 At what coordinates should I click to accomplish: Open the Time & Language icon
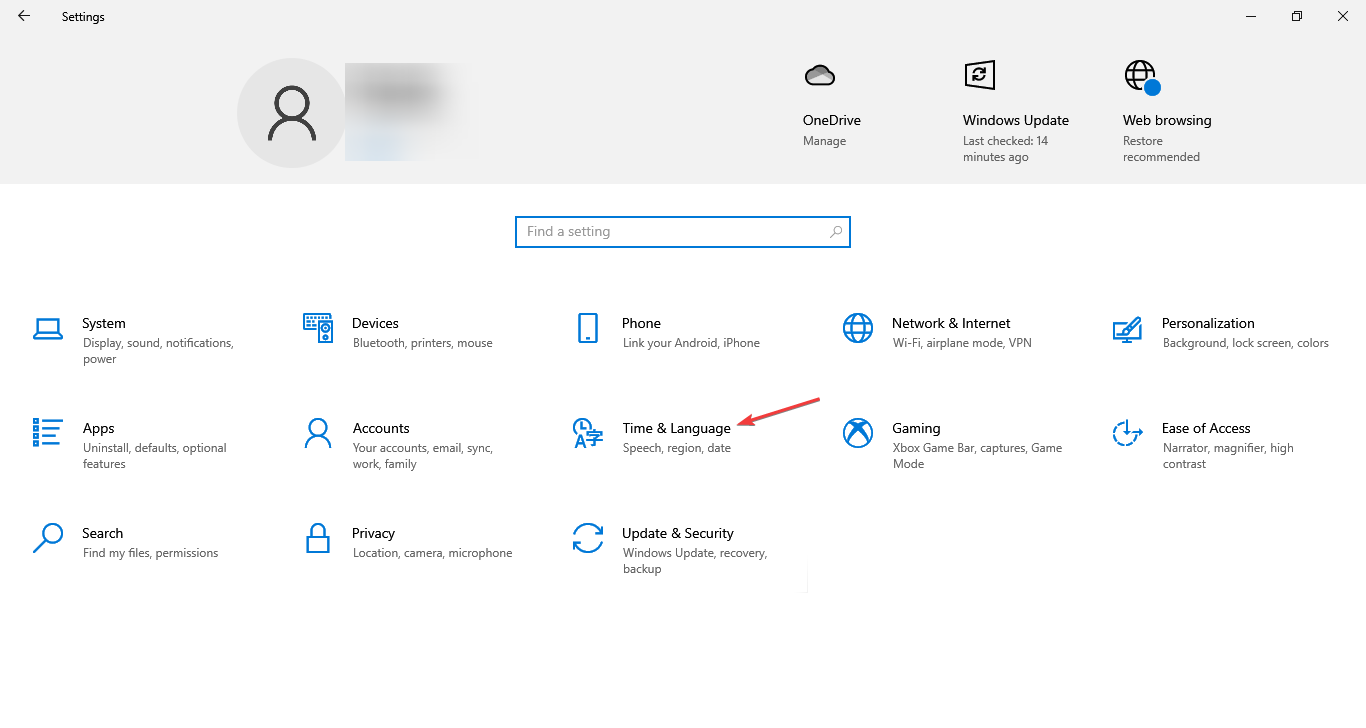click(588, 433)
